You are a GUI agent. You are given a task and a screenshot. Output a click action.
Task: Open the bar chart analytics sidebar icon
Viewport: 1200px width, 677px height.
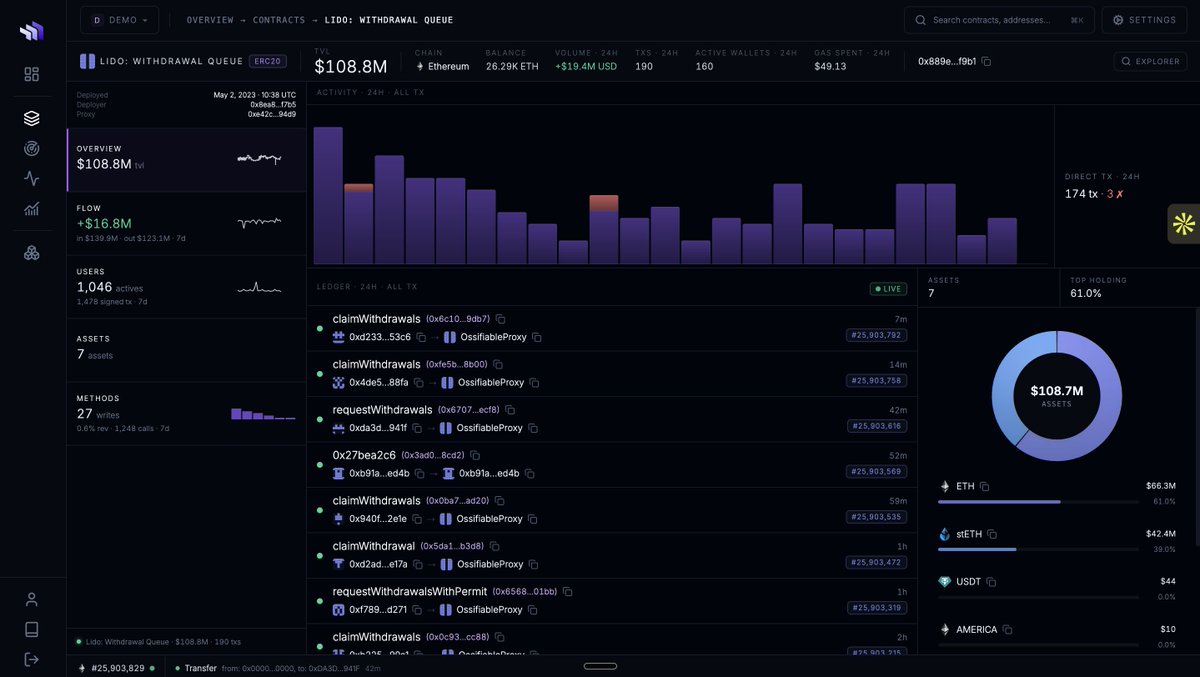click(x=32, y=209)
